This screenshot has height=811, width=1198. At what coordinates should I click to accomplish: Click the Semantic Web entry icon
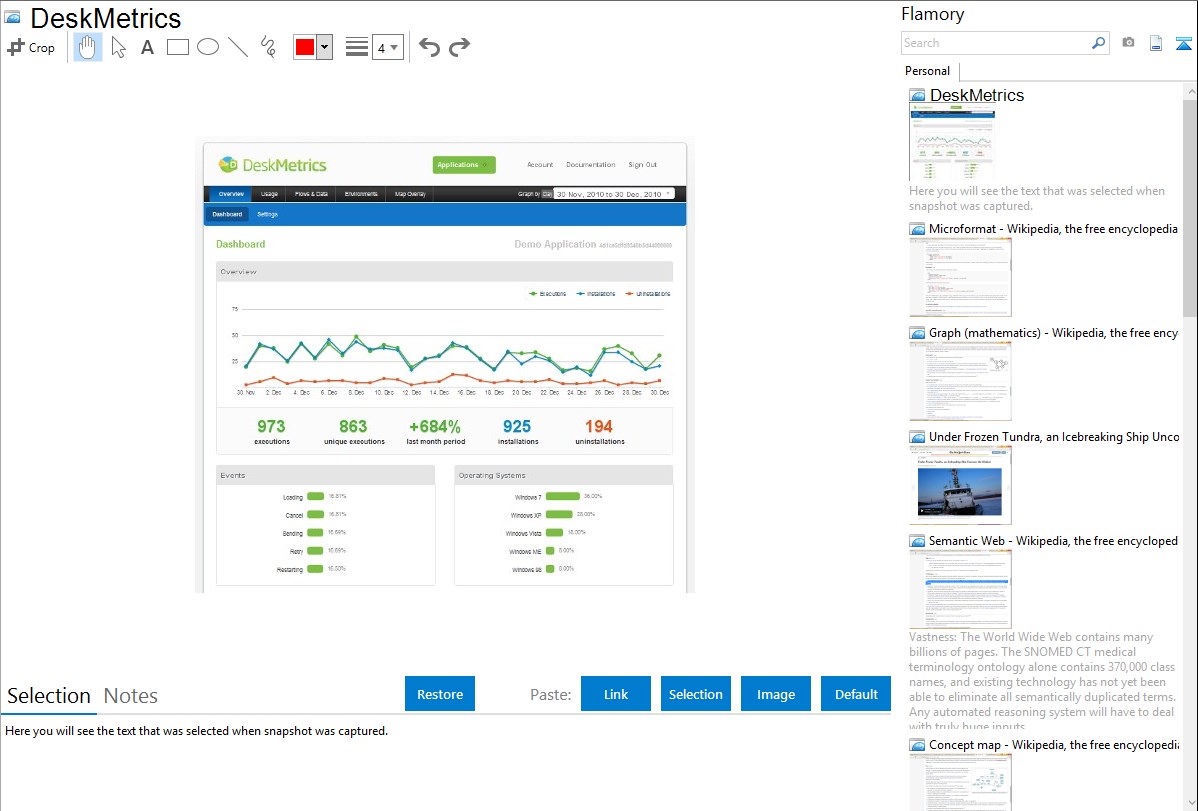click(x=917, y=541)
